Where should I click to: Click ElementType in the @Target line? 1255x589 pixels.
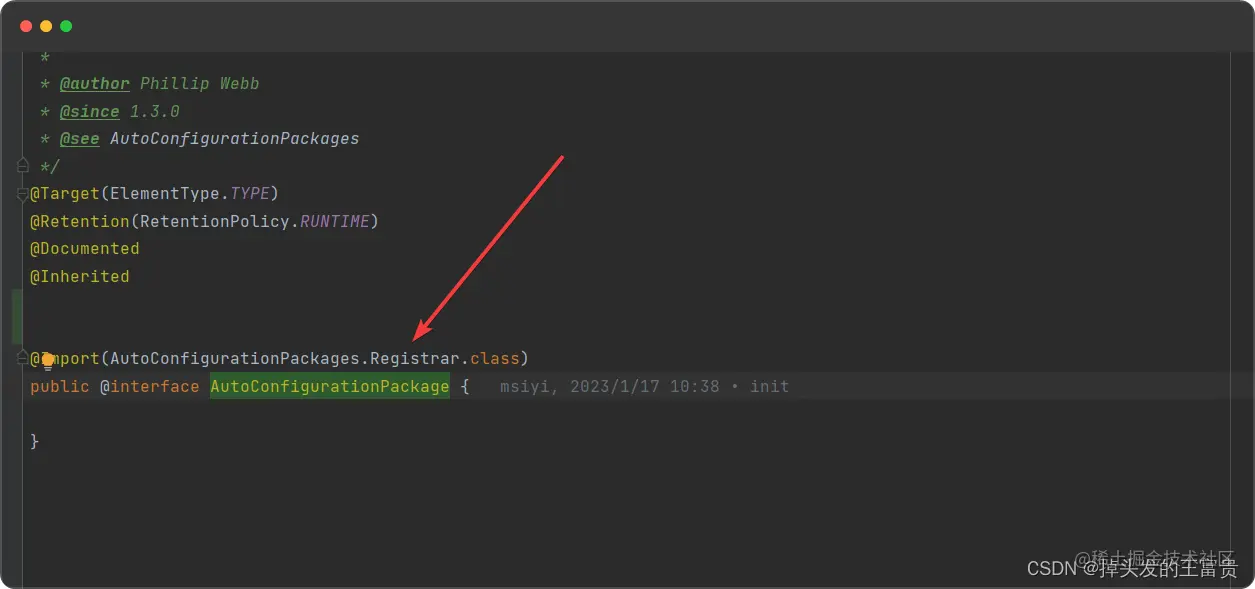[x=165, y=193]
